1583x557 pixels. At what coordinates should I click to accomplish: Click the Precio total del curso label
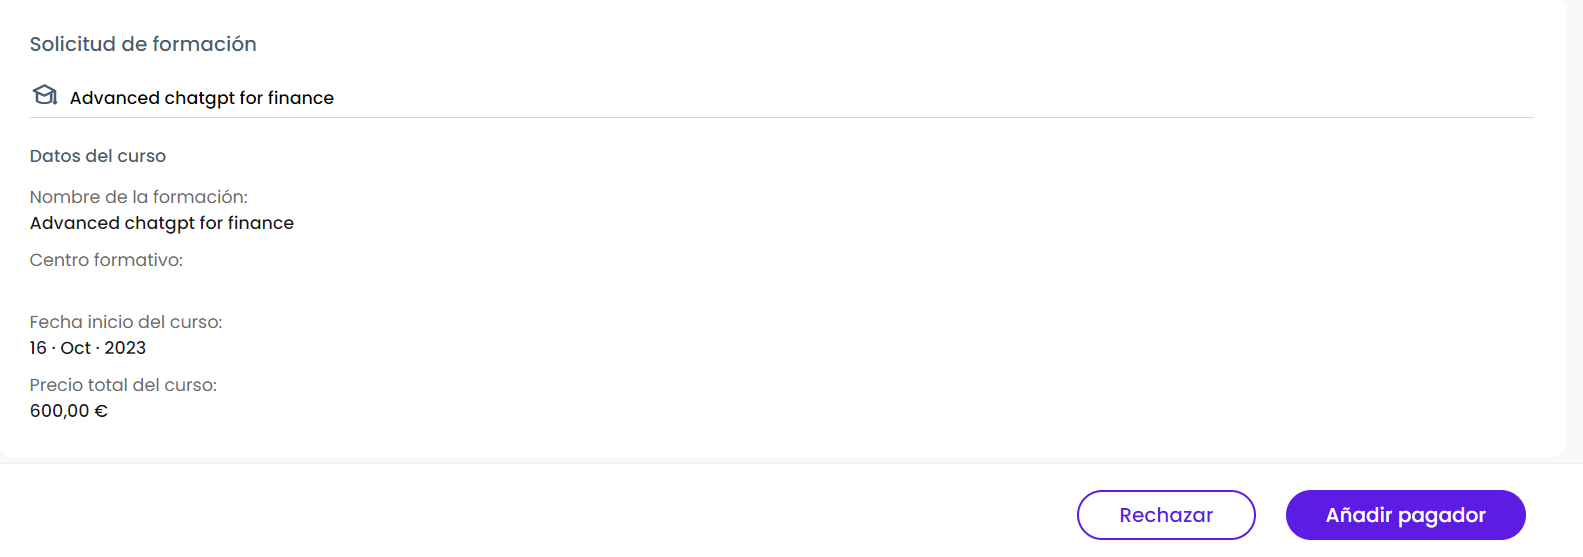coord(123,385)
